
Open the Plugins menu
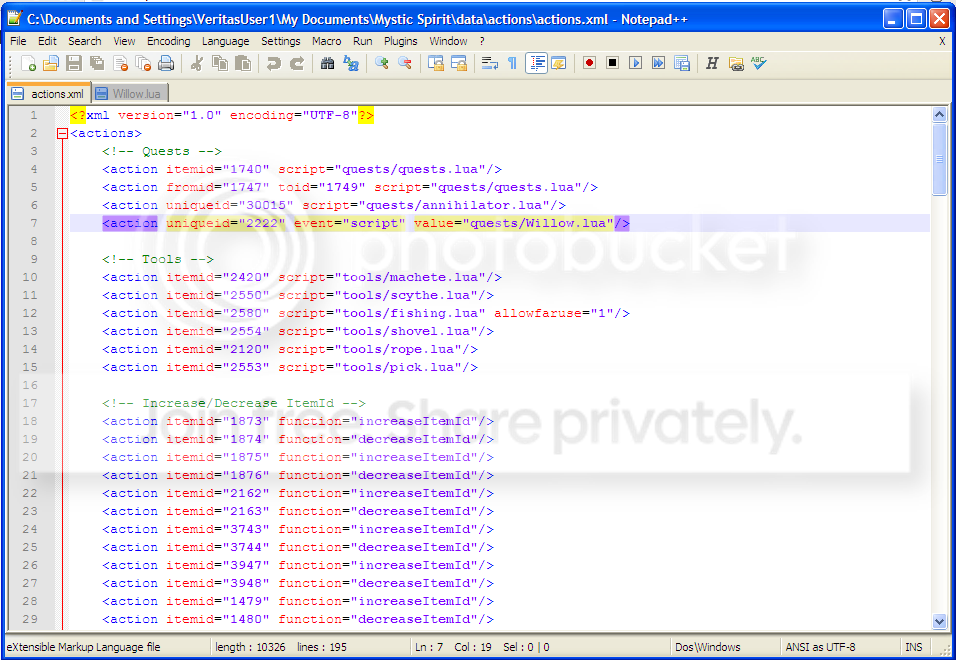pos(401,41)
